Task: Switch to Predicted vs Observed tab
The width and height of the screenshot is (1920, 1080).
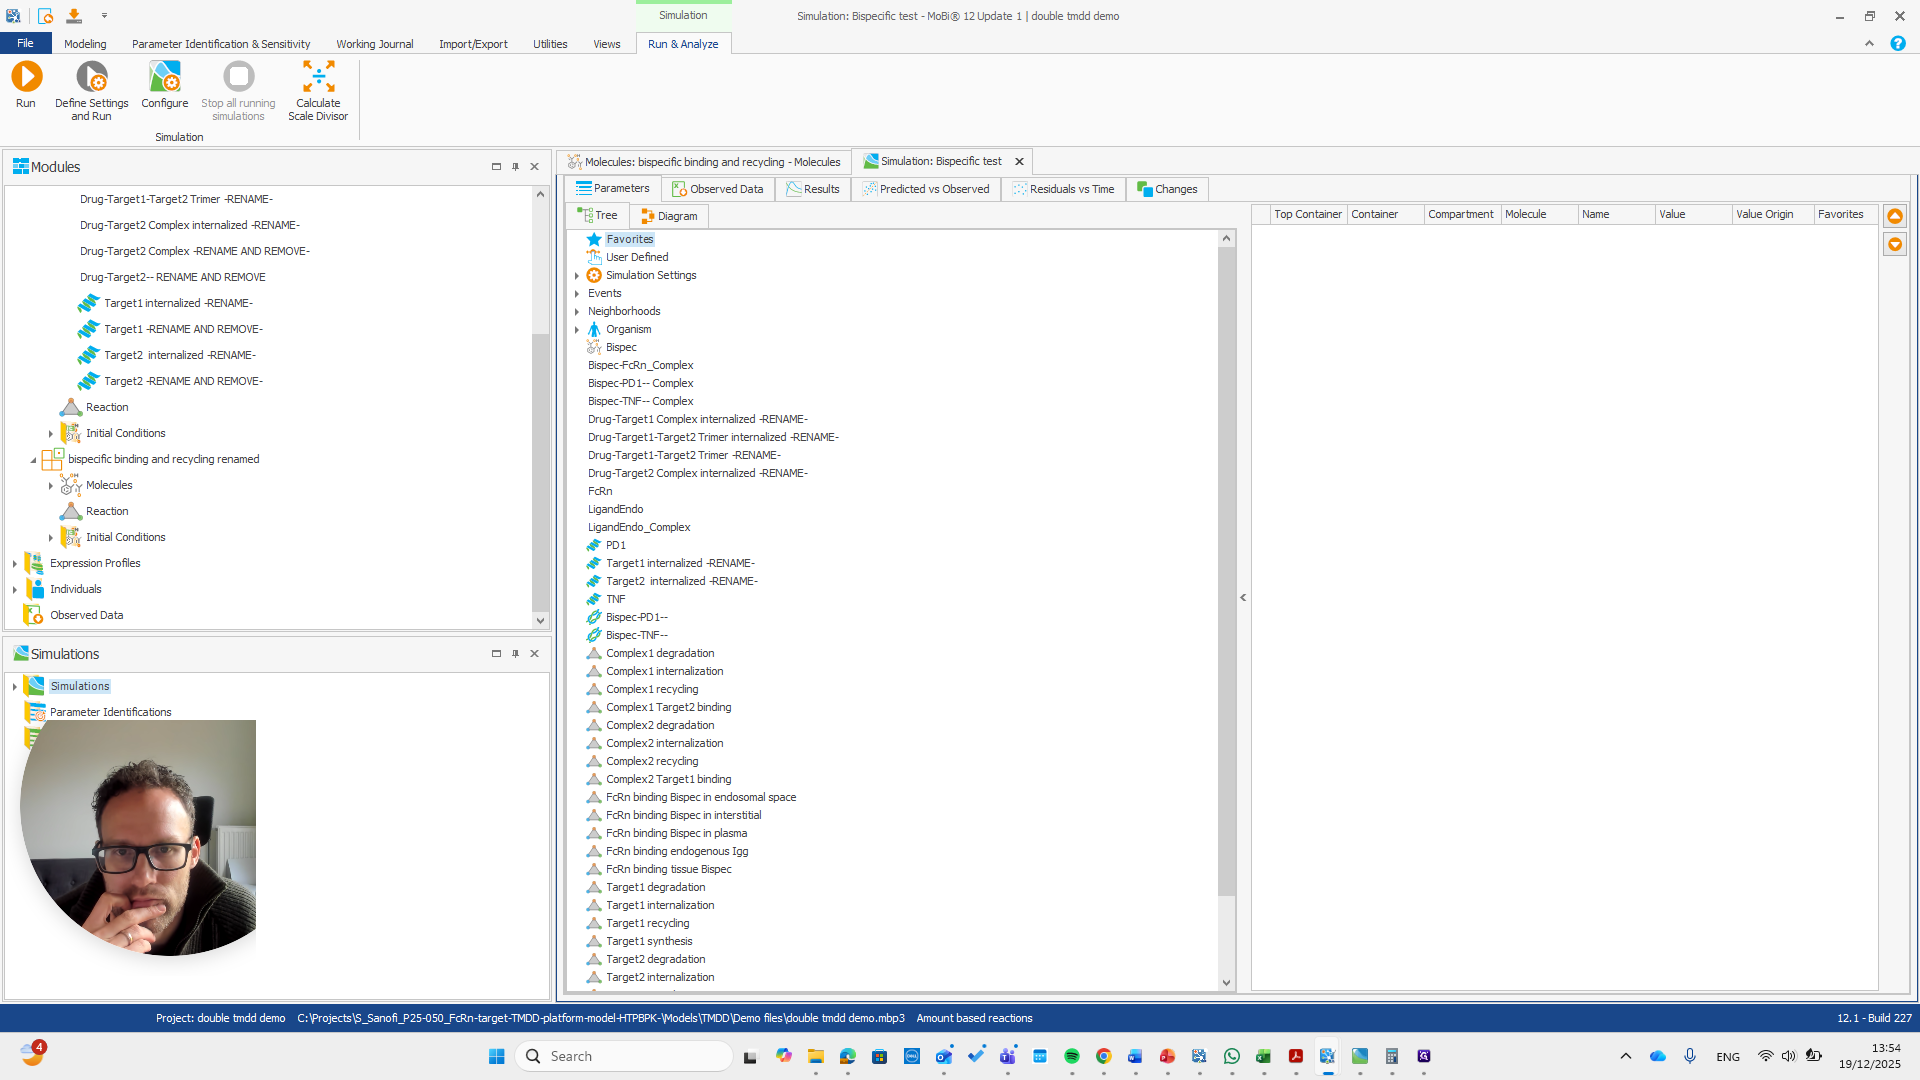Action: click(925, 189)
